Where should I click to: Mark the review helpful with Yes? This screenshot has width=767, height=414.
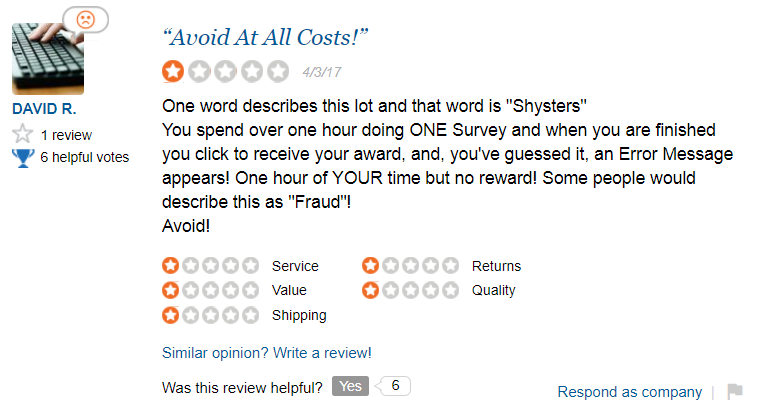[x=350, y=386]
